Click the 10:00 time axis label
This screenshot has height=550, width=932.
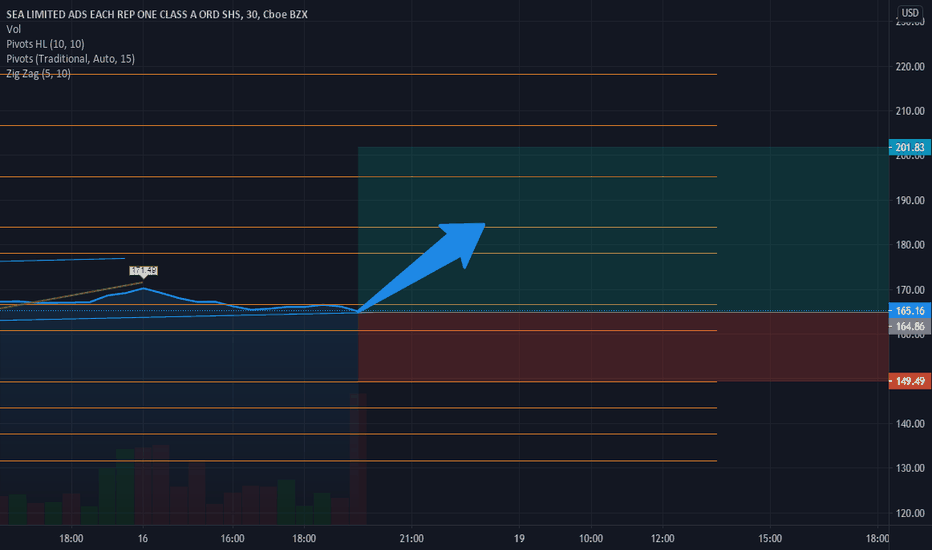(x=591, y=539)
